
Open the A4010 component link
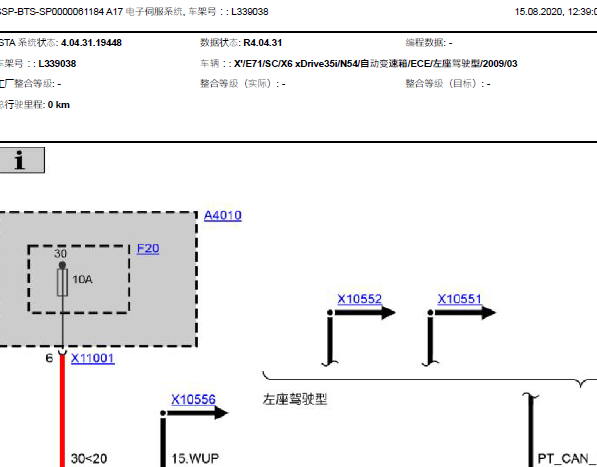pyautogui.click(x=223, y=216)
